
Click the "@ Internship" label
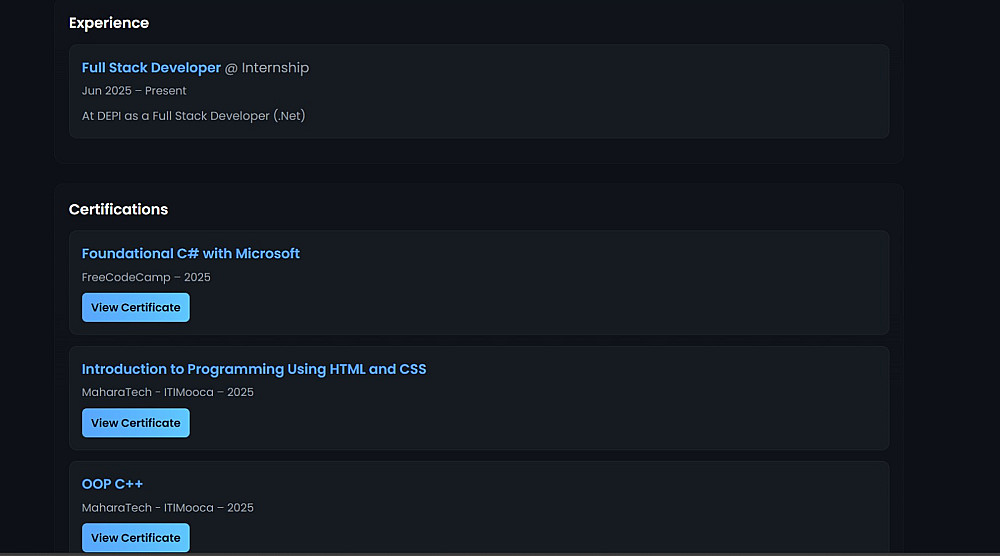pos(267,68)
